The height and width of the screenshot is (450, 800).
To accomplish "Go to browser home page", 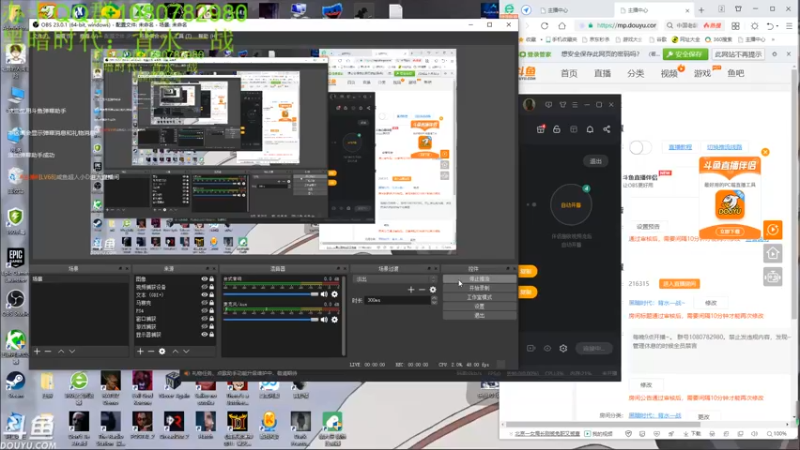I will click(x=562, y=26).
